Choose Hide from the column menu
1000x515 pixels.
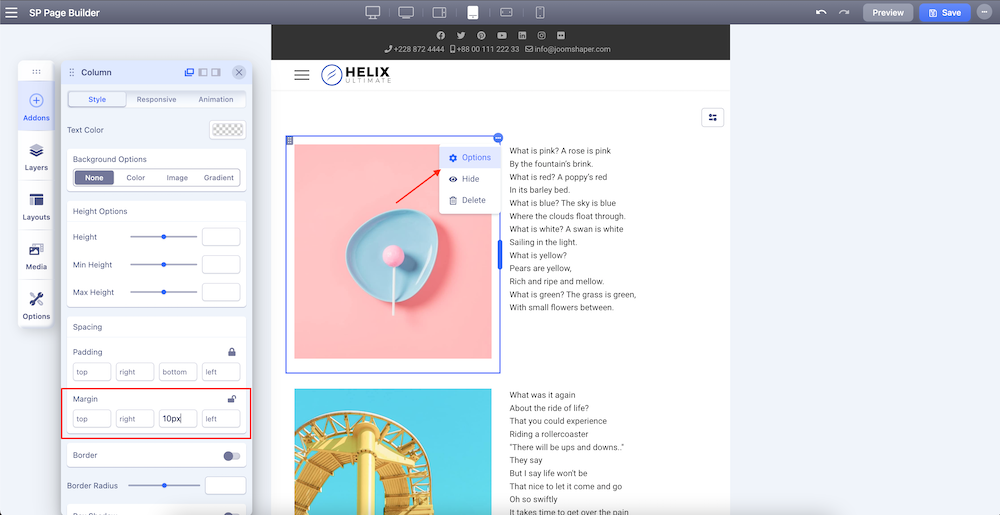click(469, 179)
